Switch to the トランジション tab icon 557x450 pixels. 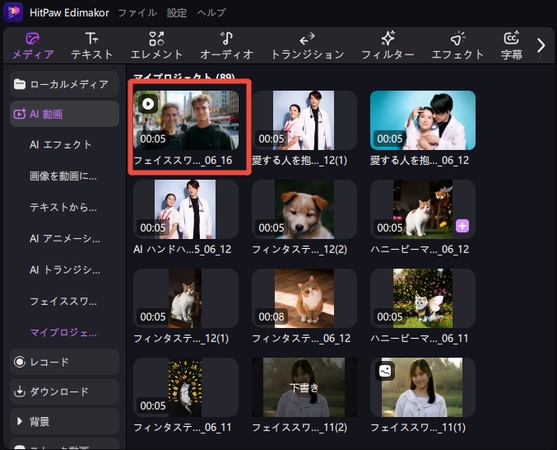click(307, 38)
